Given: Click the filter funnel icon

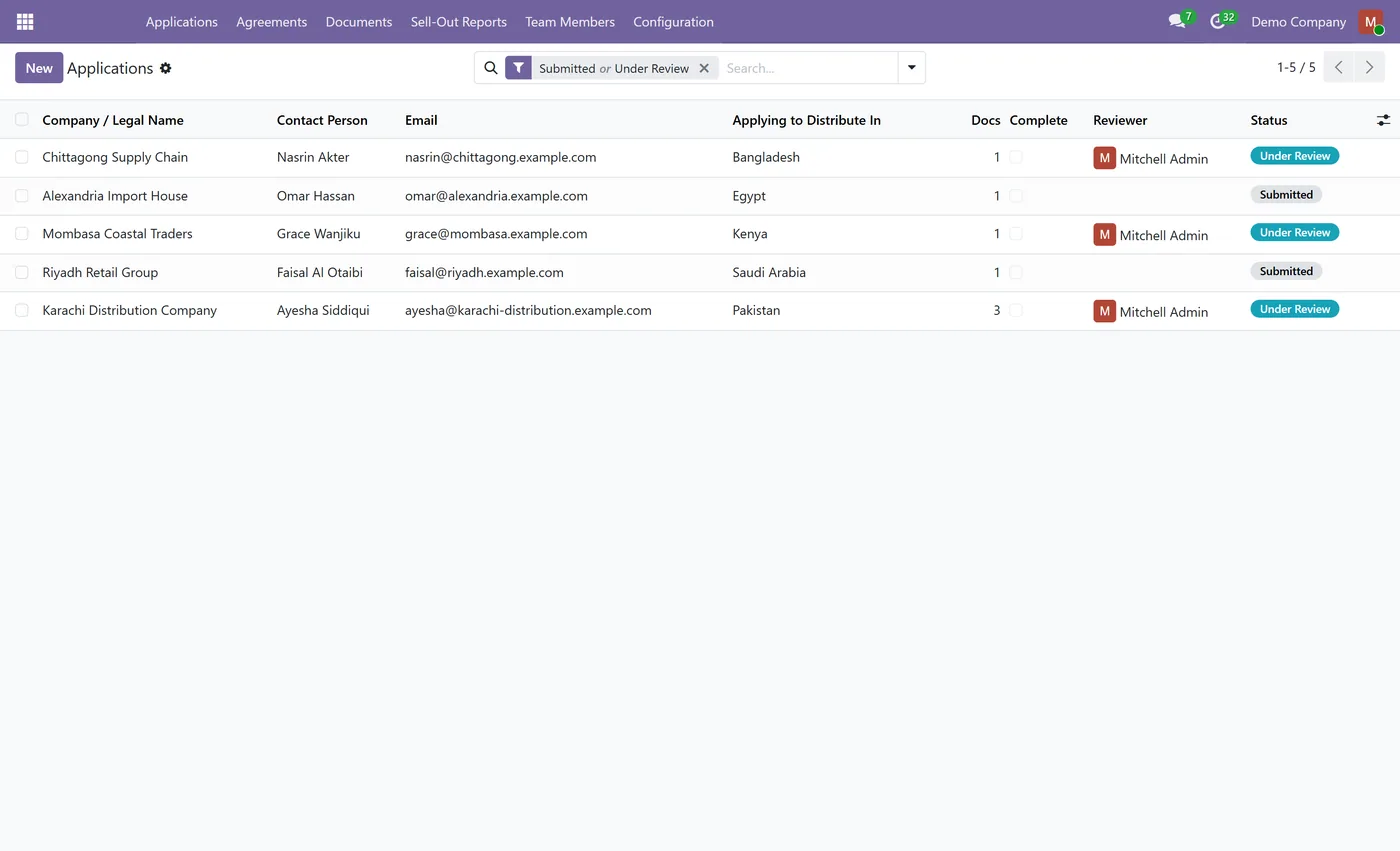Looking at the screenshot, I should tap(518, 68).
